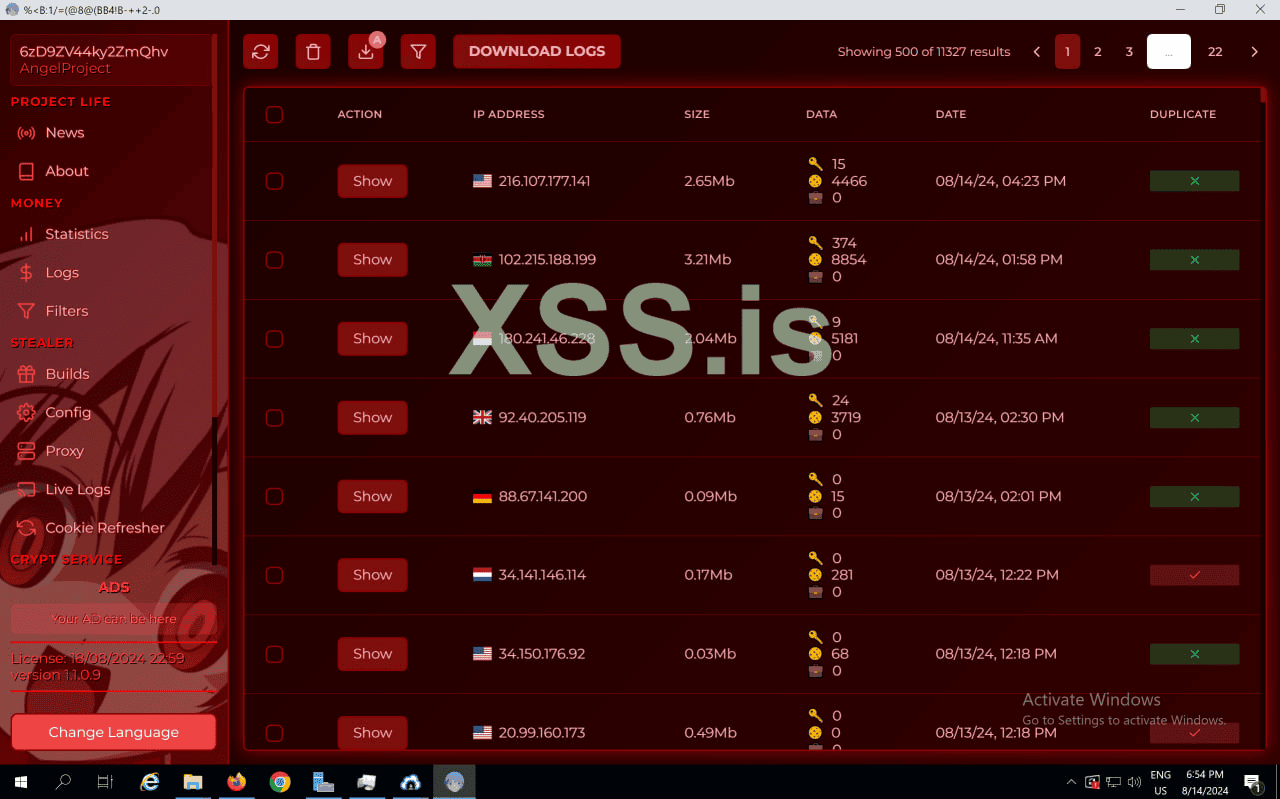Screen dimensions: 1280x799
Task: Select page 3 in pagination
Action: point(1129,52)
